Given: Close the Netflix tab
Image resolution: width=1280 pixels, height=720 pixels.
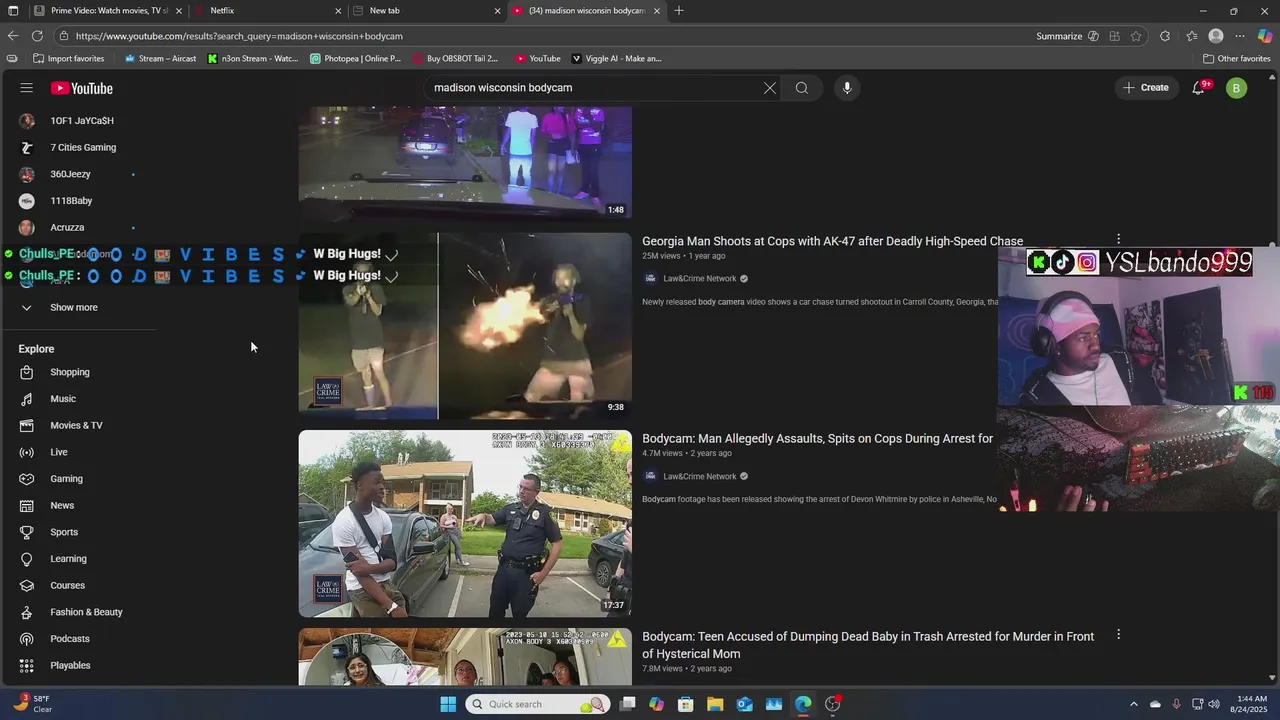Looking at the screenshot, I should coord(338,11).
